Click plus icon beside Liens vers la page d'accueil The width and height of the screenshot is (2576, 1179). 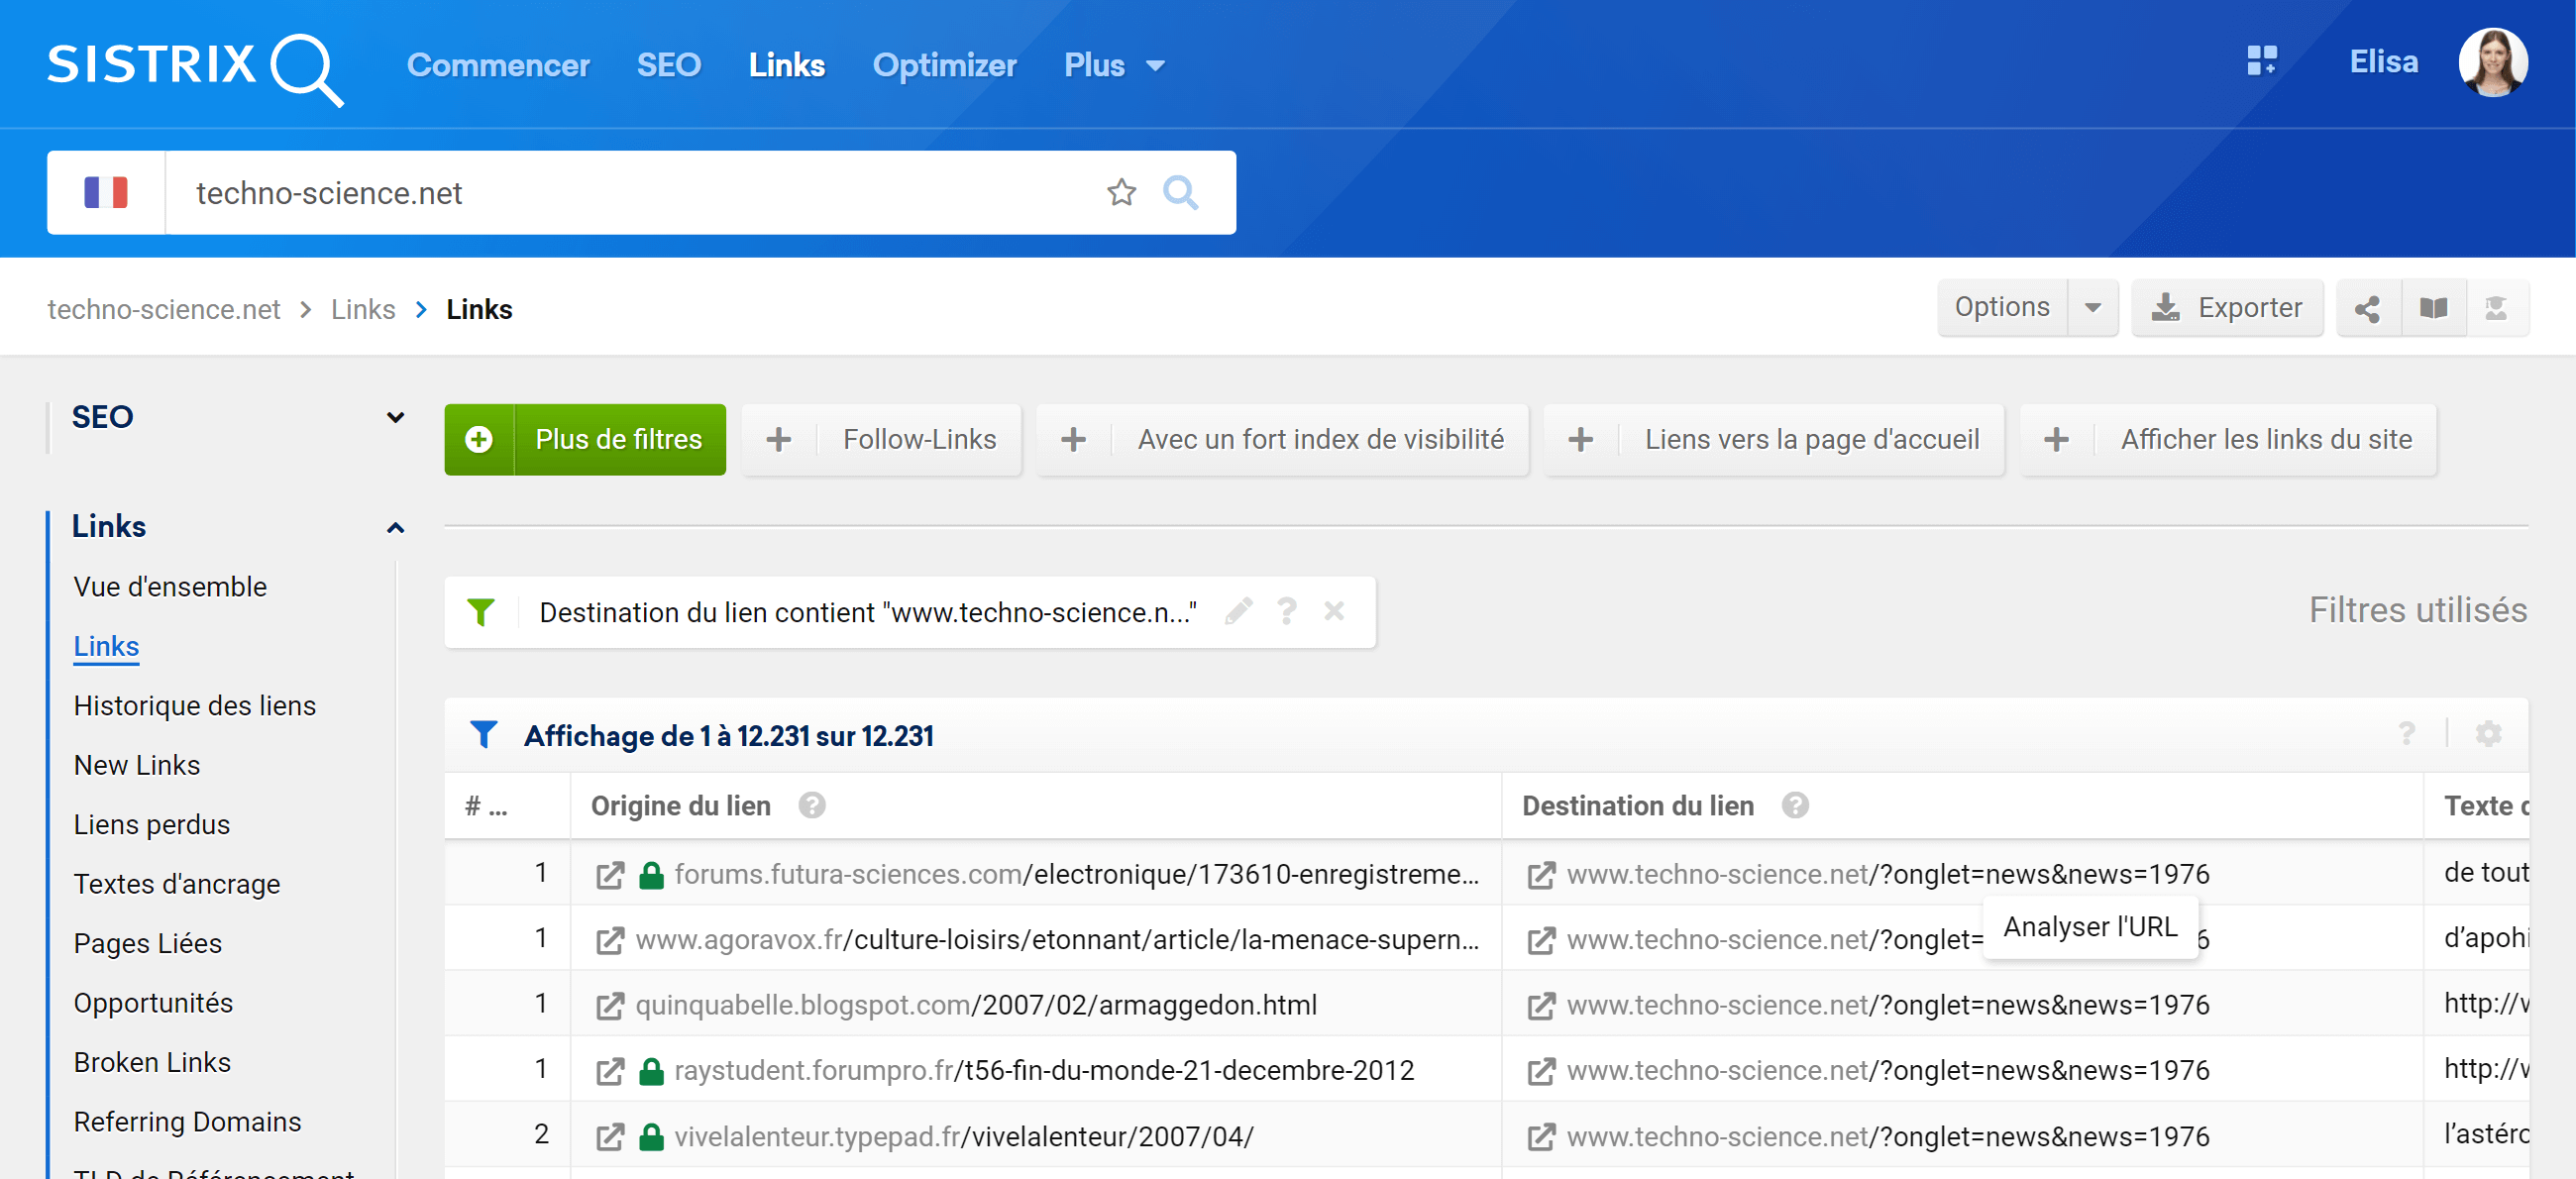point(1580,439)
